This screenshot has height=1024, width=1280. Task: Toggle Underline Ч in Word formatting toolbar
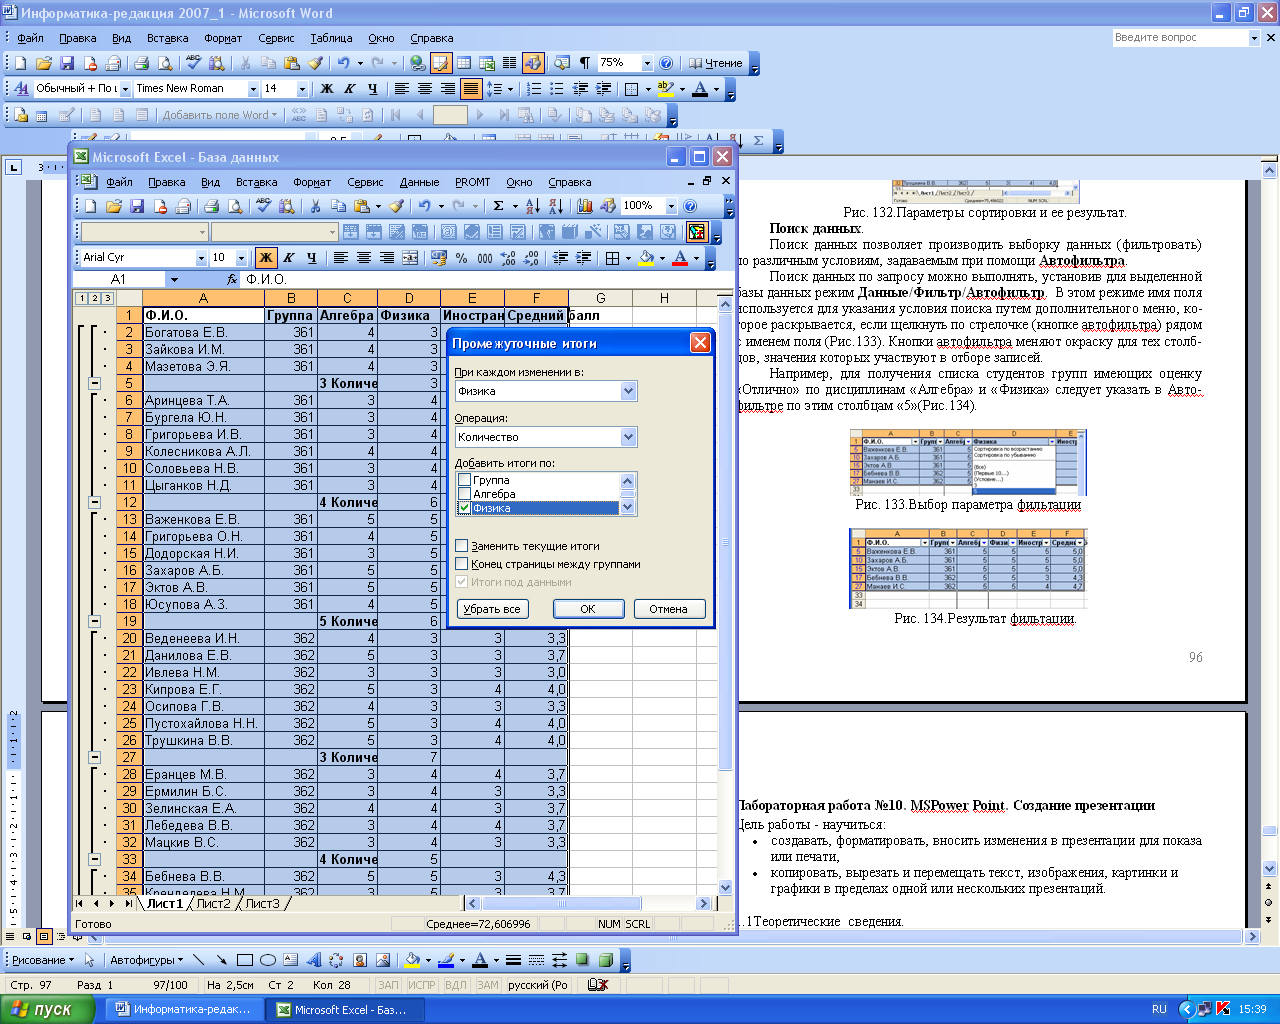pyautogui.click(x=372, y=89)
